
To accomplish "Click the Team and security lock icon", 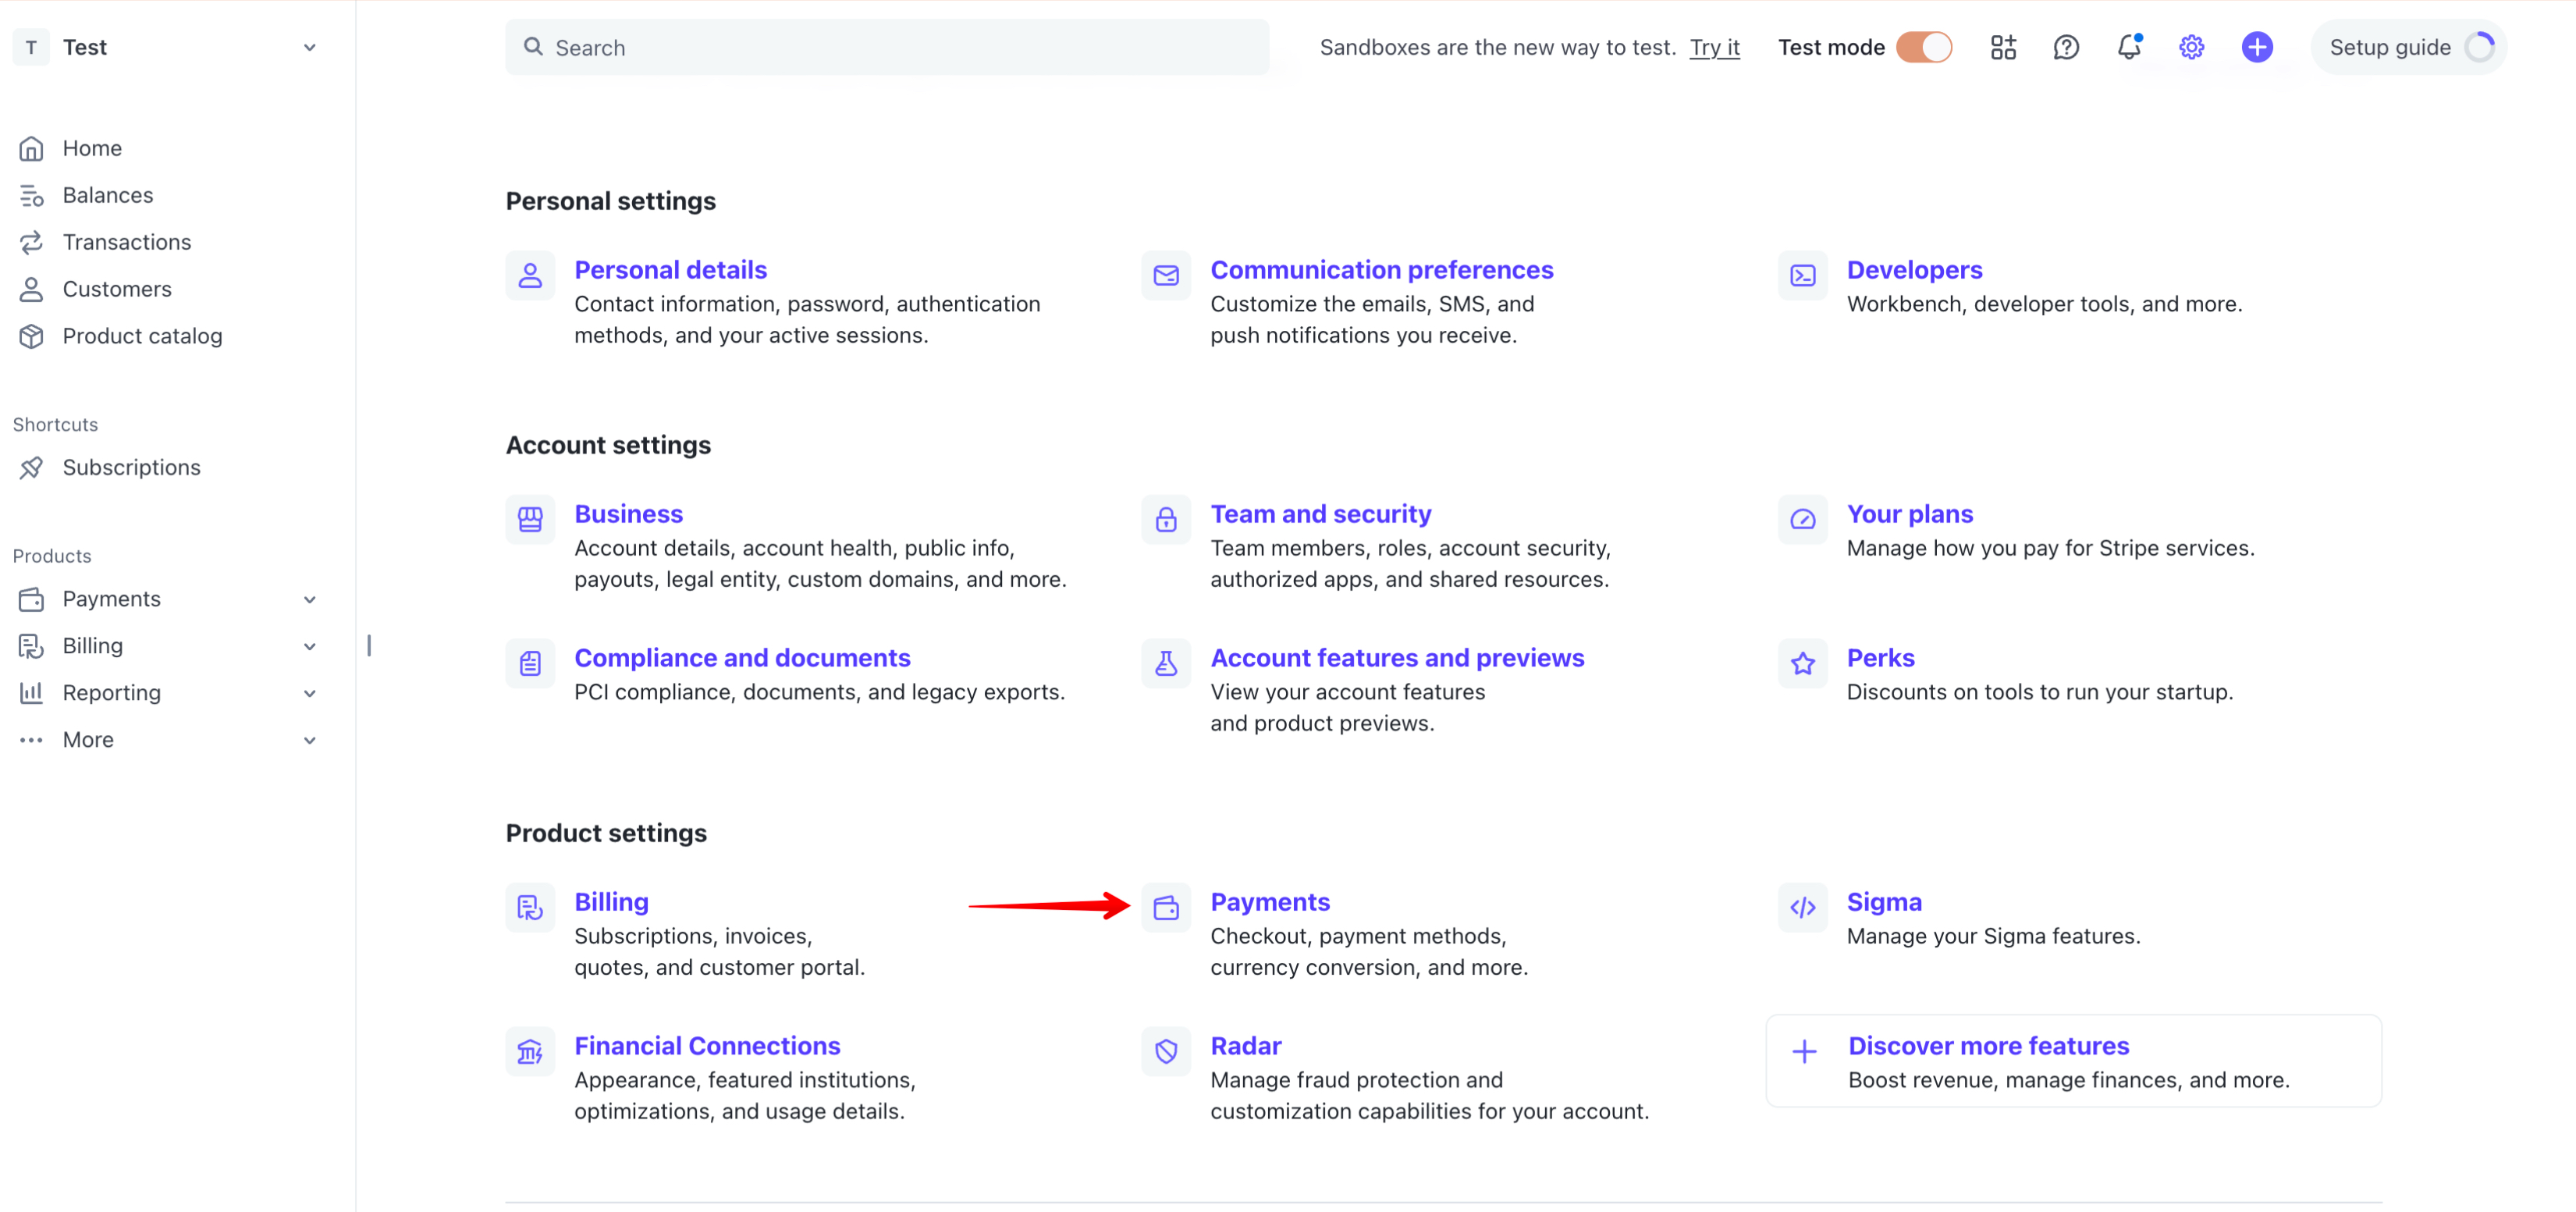I will point(1166,519).
